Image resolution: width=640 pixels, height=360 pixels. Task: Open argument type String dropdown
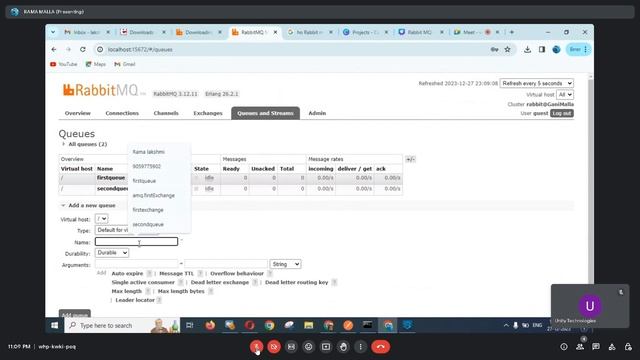pos(285,264)
